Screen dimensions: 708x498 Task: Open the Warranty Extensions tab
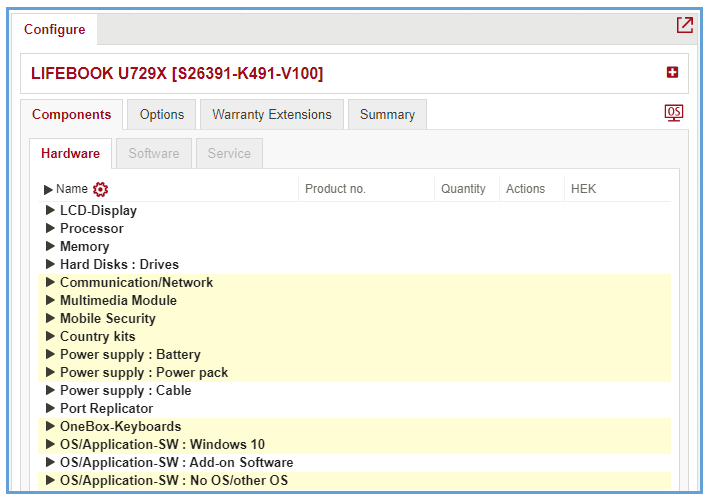[272, 115]
